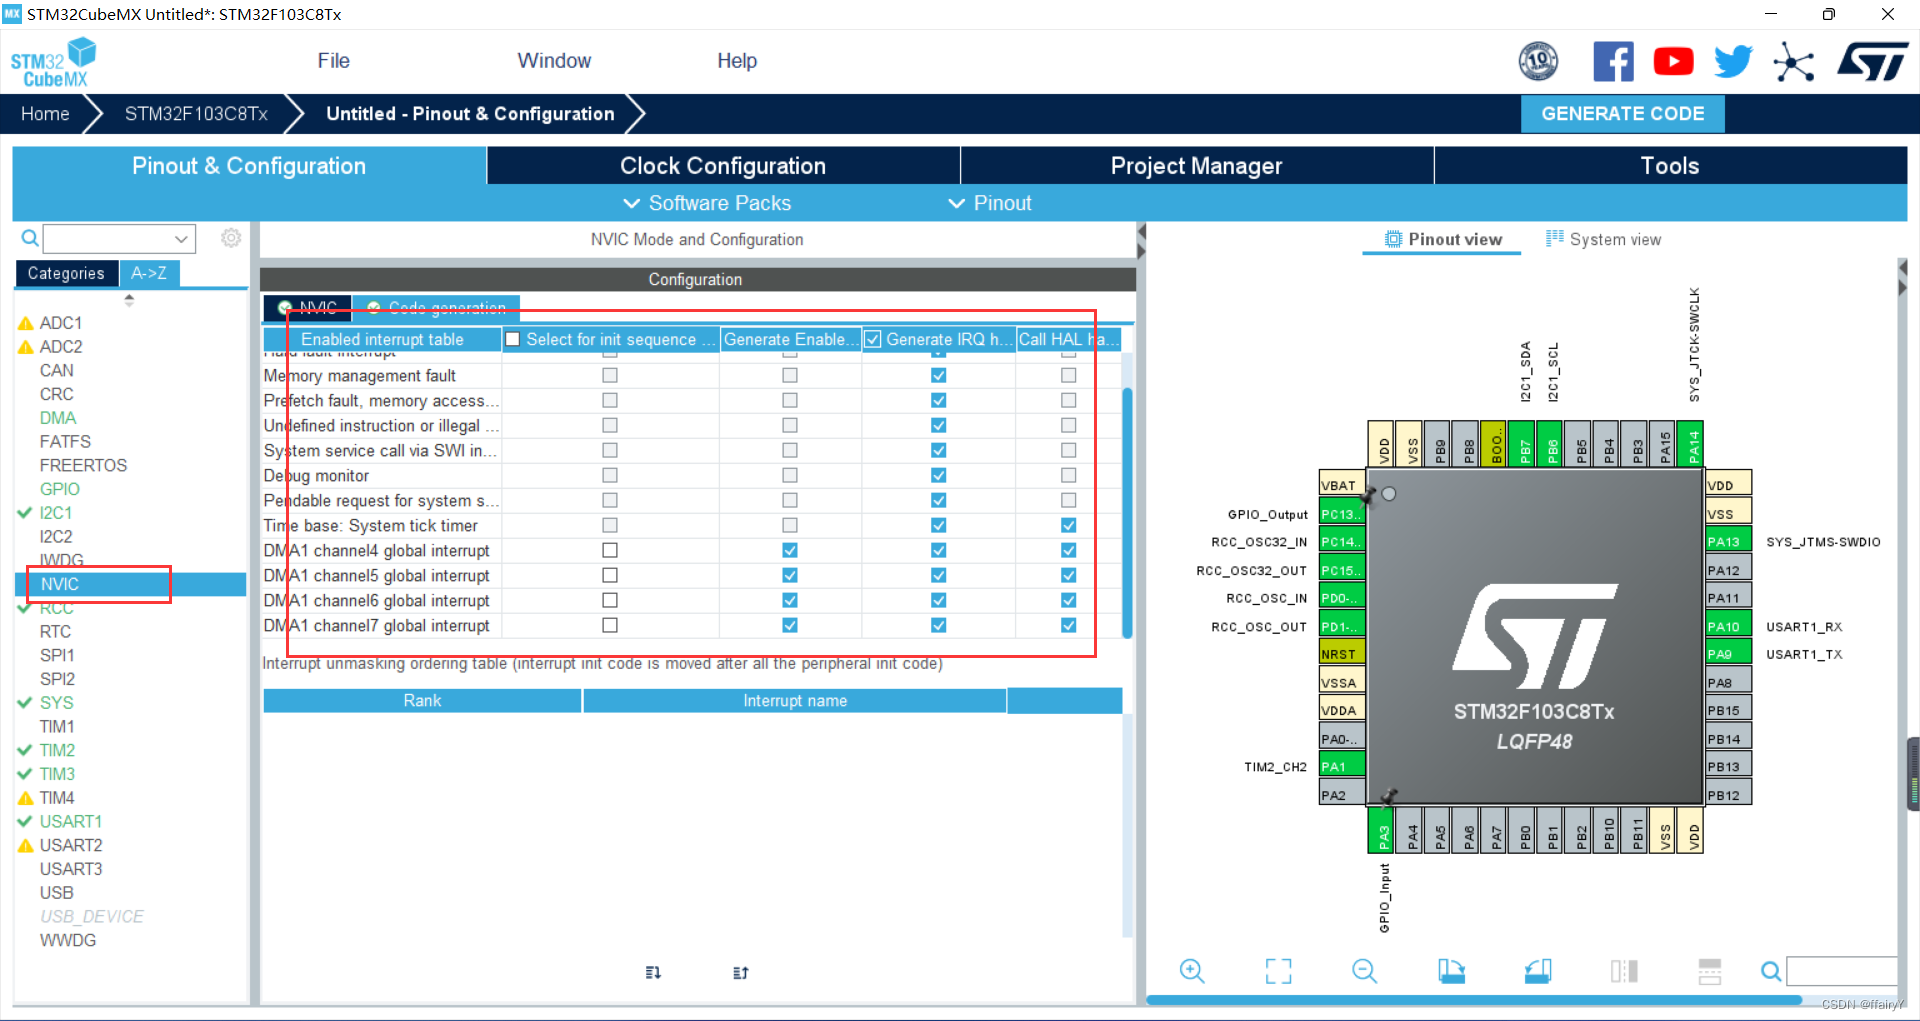Viewport: 1920px width, 1021px height.
Task: Open the YouTube icon link
Action: click(1673, 62)
